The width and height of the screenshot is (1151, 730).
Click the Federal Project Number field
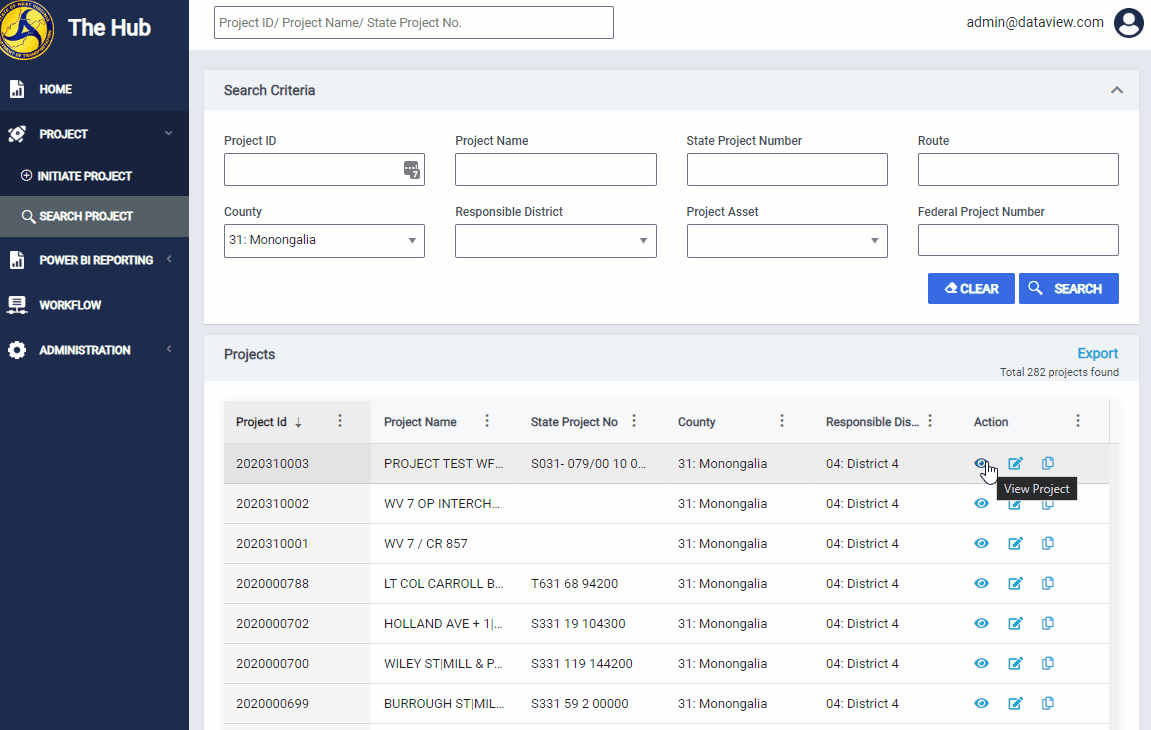[1018, 240]
